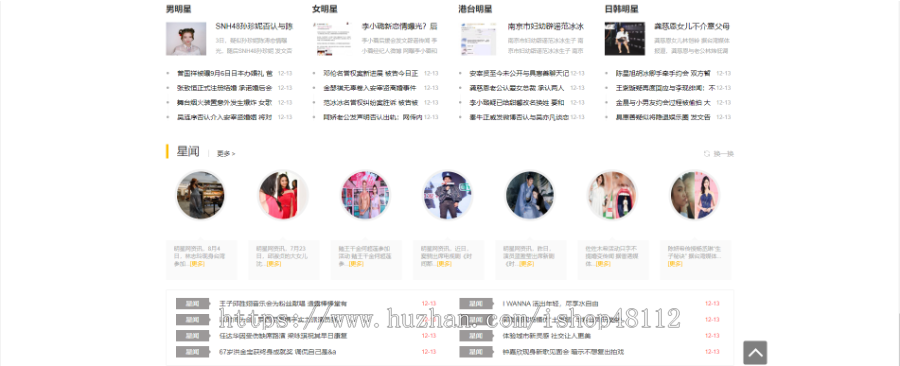Click the back-to-top arrow button
This screenshot has height=366, width=900.
[x=755, y=353]
